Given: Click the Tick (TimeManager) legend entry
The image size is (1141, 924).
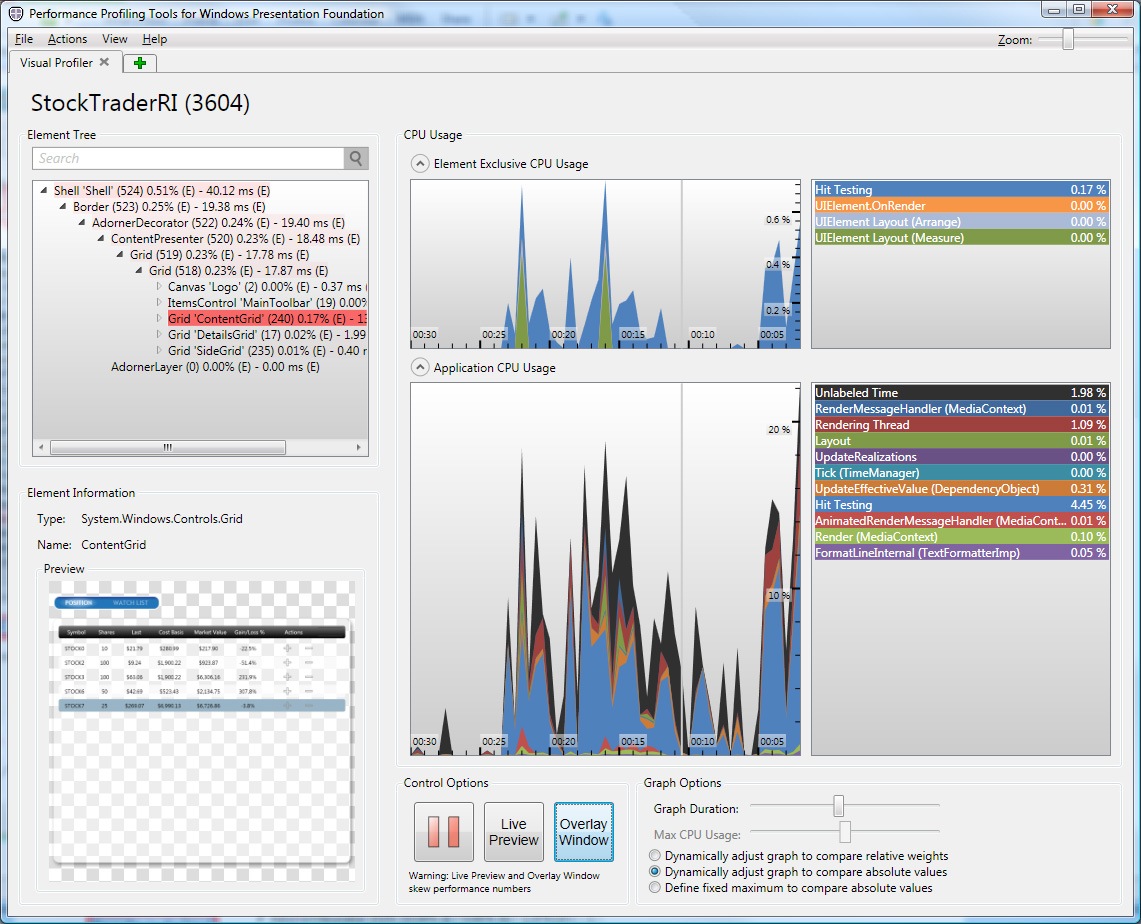Looking at the screenshot, I should 961,473.
